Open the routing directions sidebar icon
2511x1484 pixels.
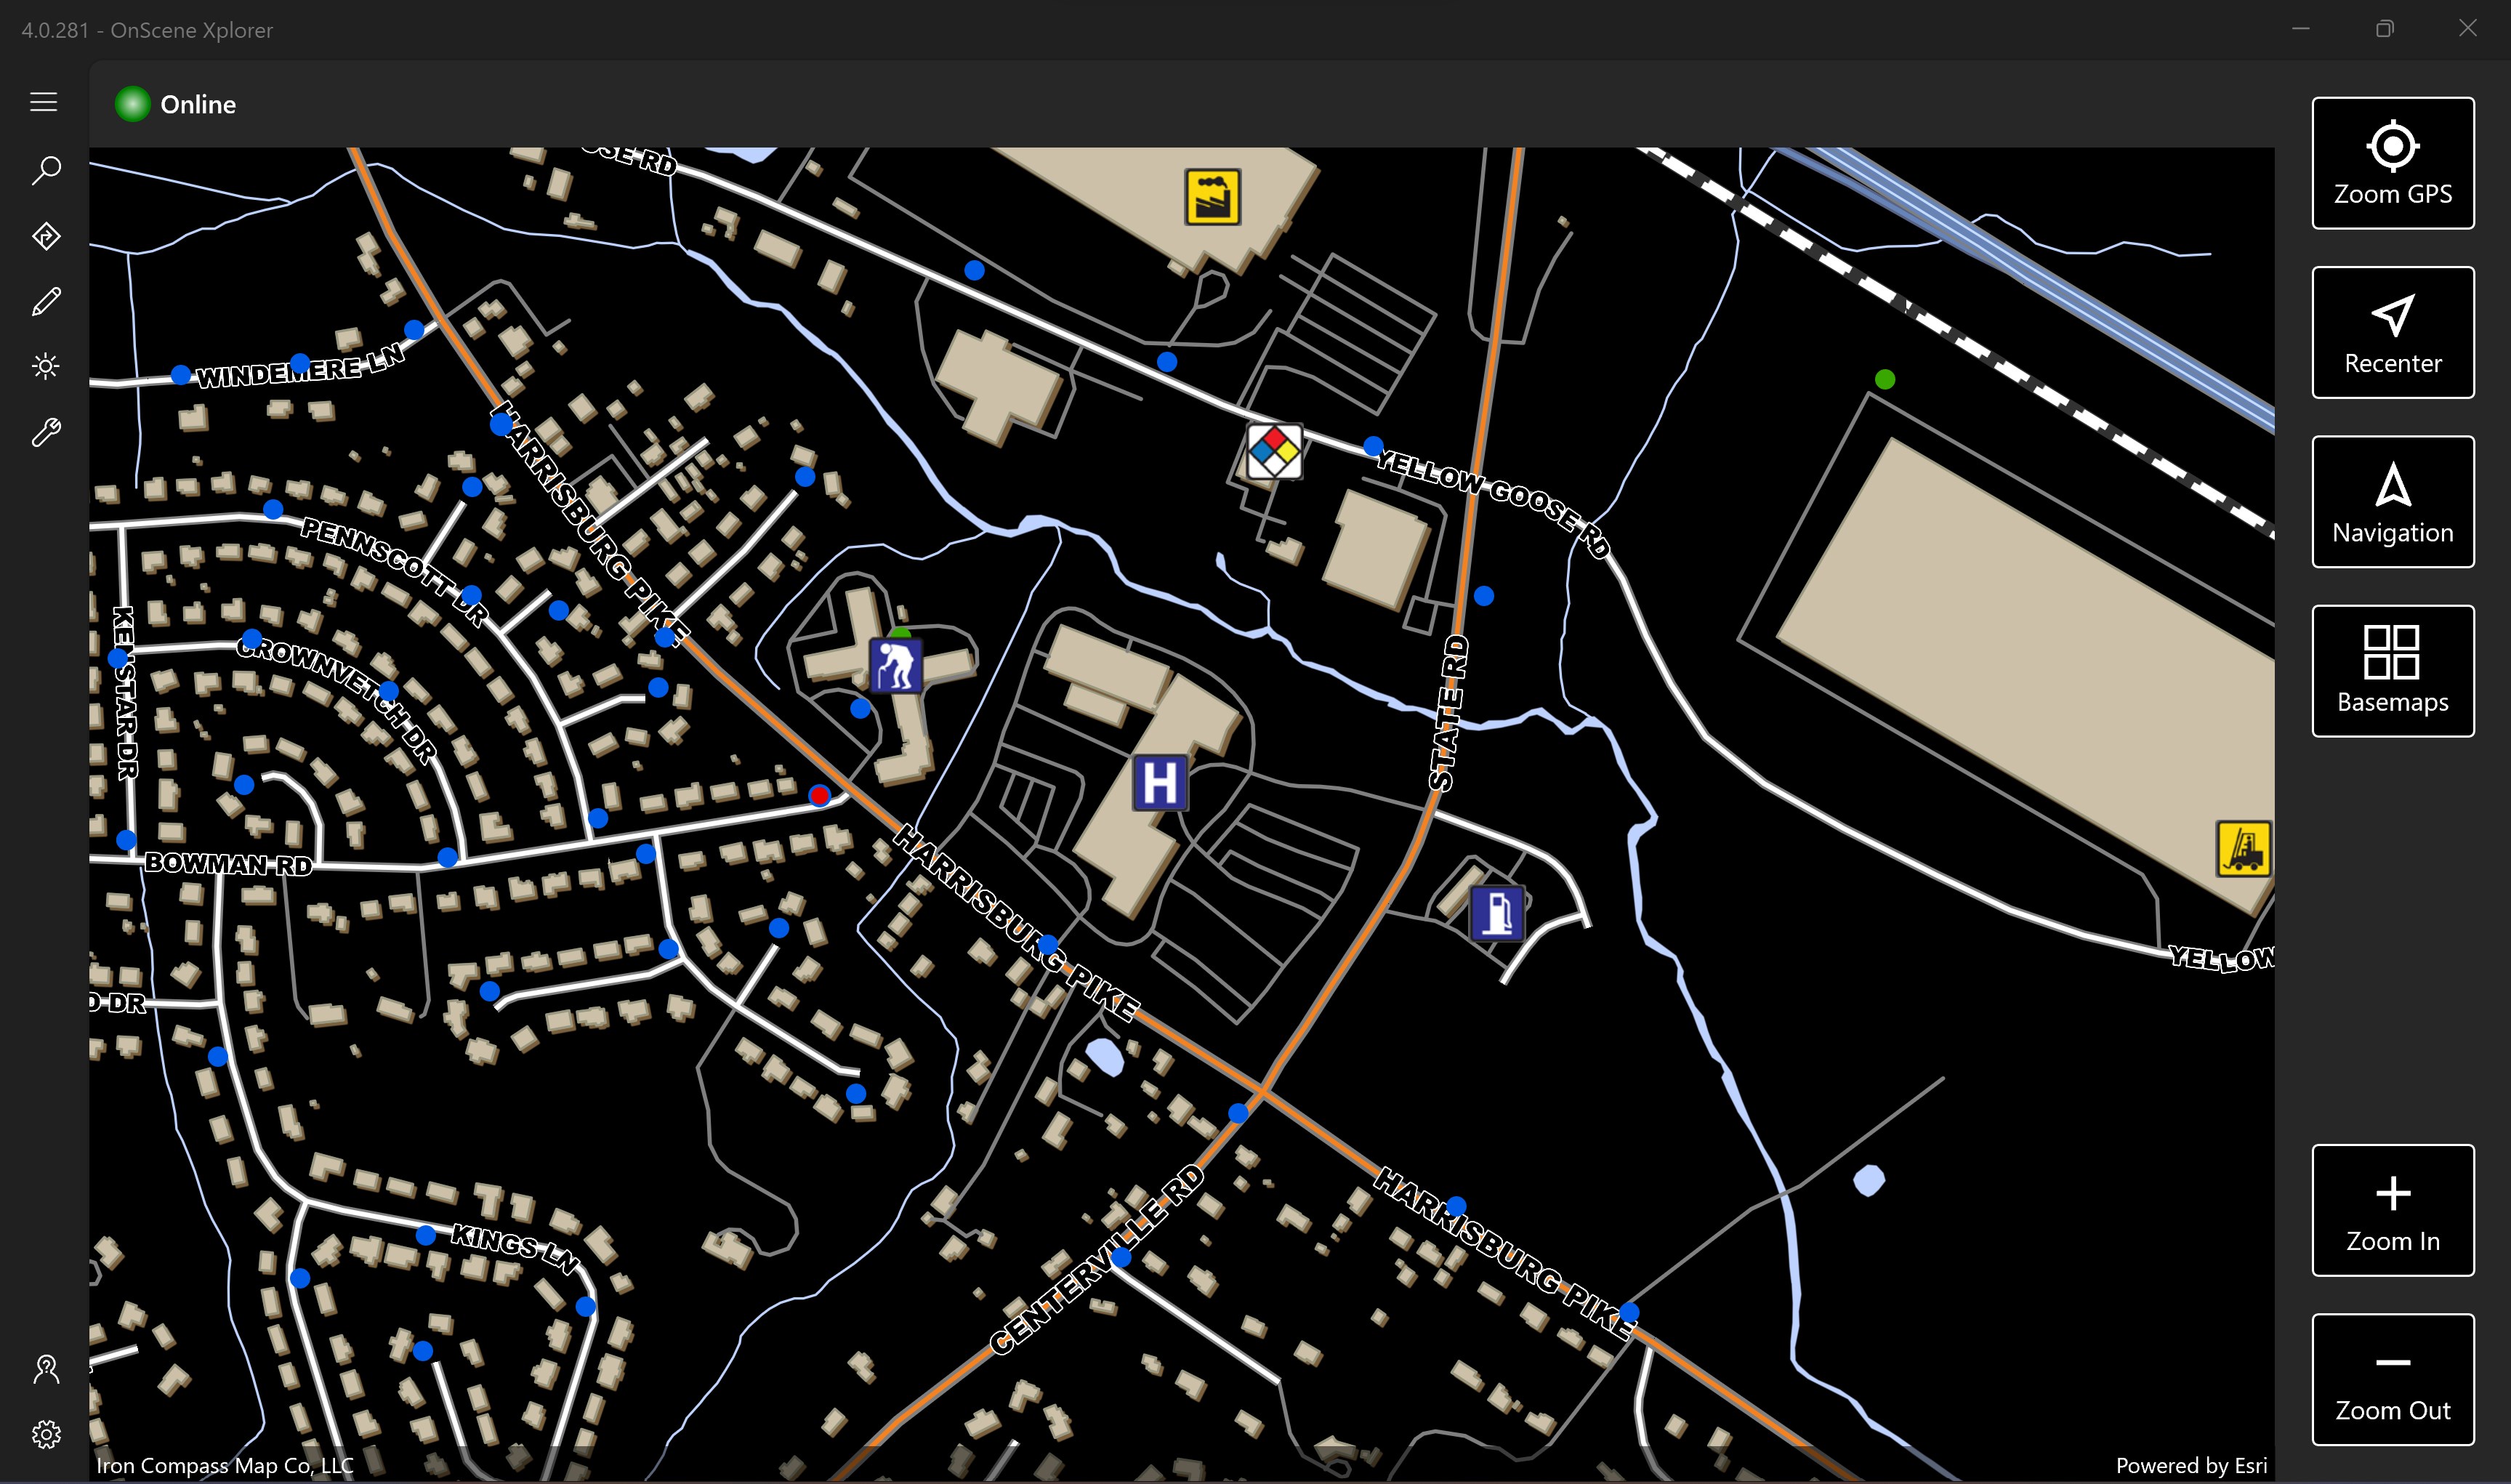46,236
